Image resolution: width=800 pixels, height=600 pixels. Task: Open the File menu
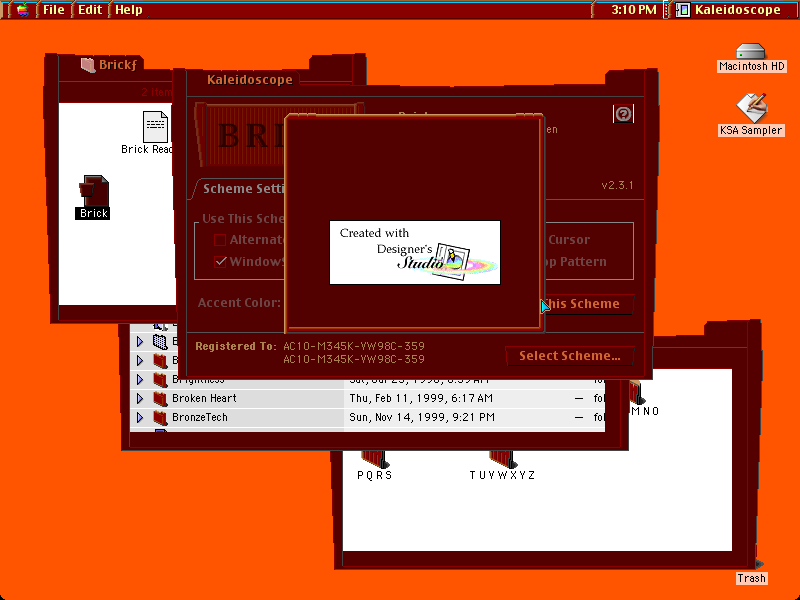(53, 10)
